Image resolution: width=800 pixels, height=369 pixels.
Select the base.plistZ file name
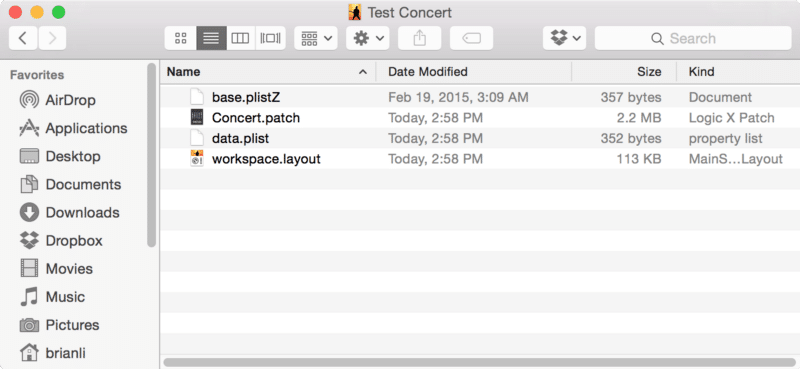click(246, 97)
